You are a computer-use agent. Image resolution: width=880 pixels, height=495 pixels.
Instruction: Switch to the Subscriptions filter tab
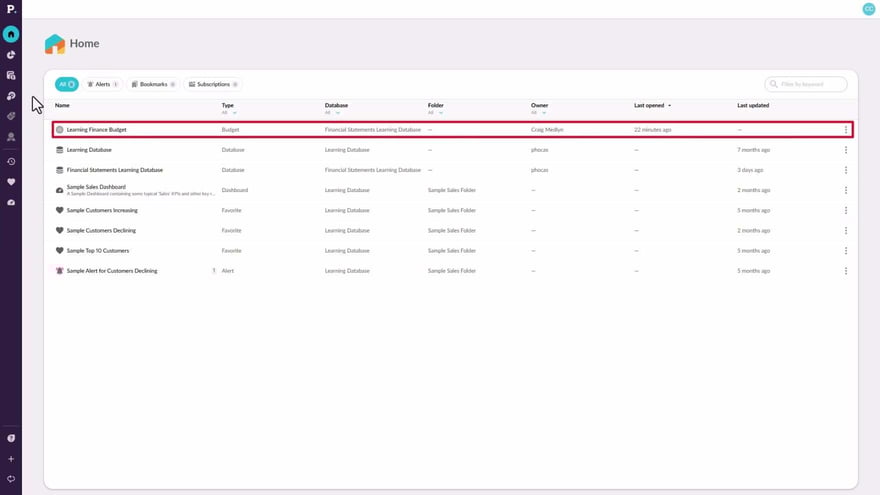click(x=212, y=85)
